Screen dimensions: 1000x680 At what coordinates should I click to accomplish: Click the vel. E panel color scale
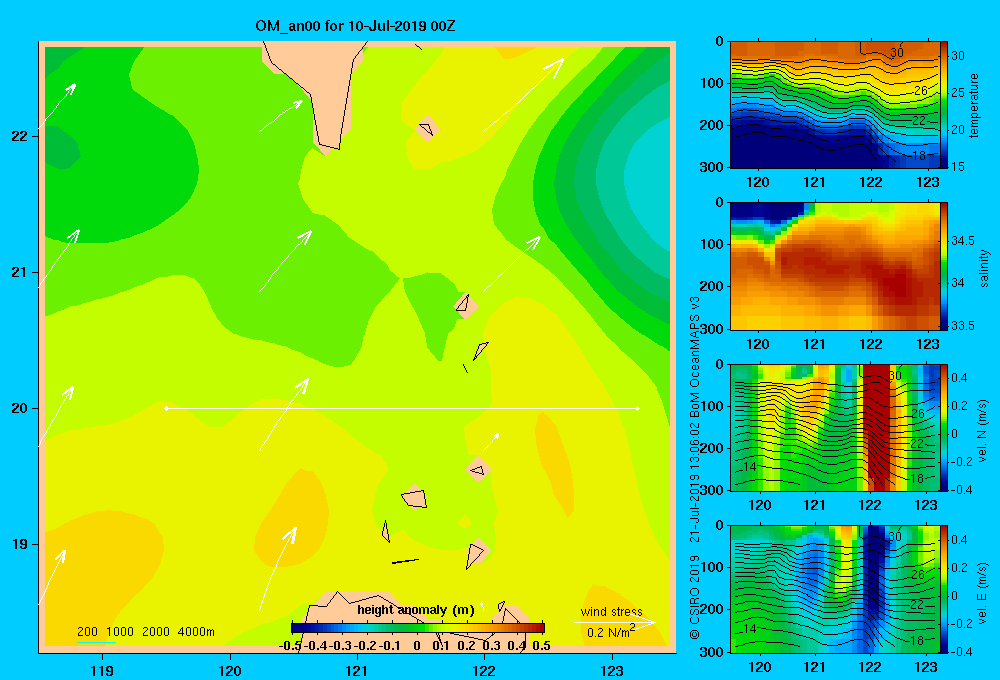coord(944,589)
